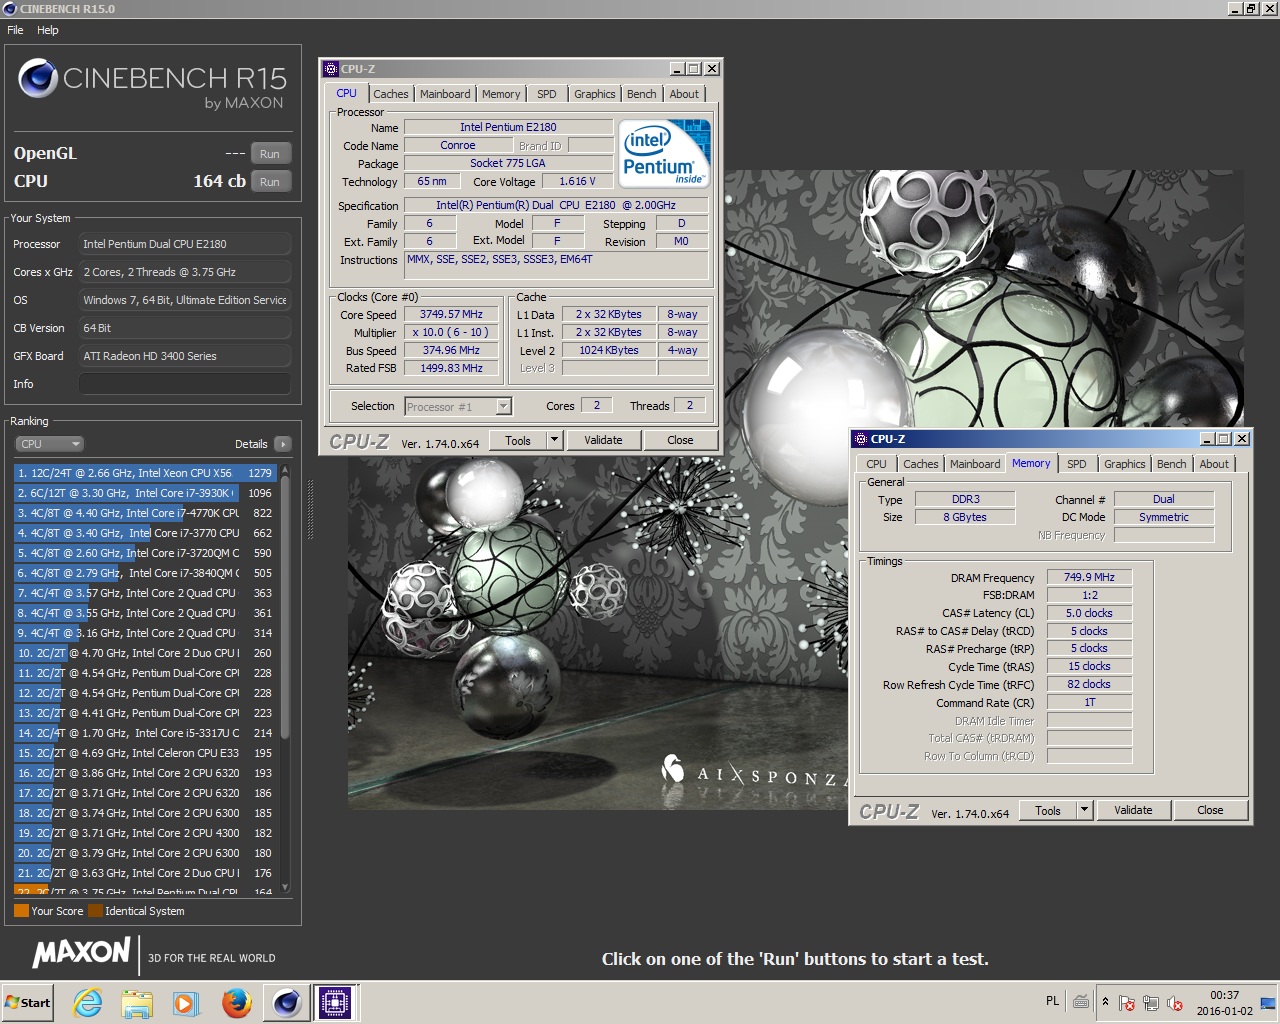Click the network tray icon

point(1151,1003)
